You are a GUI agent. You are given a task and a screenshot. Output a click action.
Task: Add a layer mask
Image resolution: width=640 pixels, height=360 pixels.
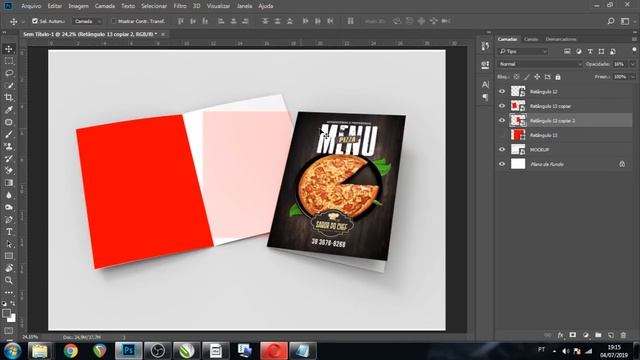(x=573, y=335)
